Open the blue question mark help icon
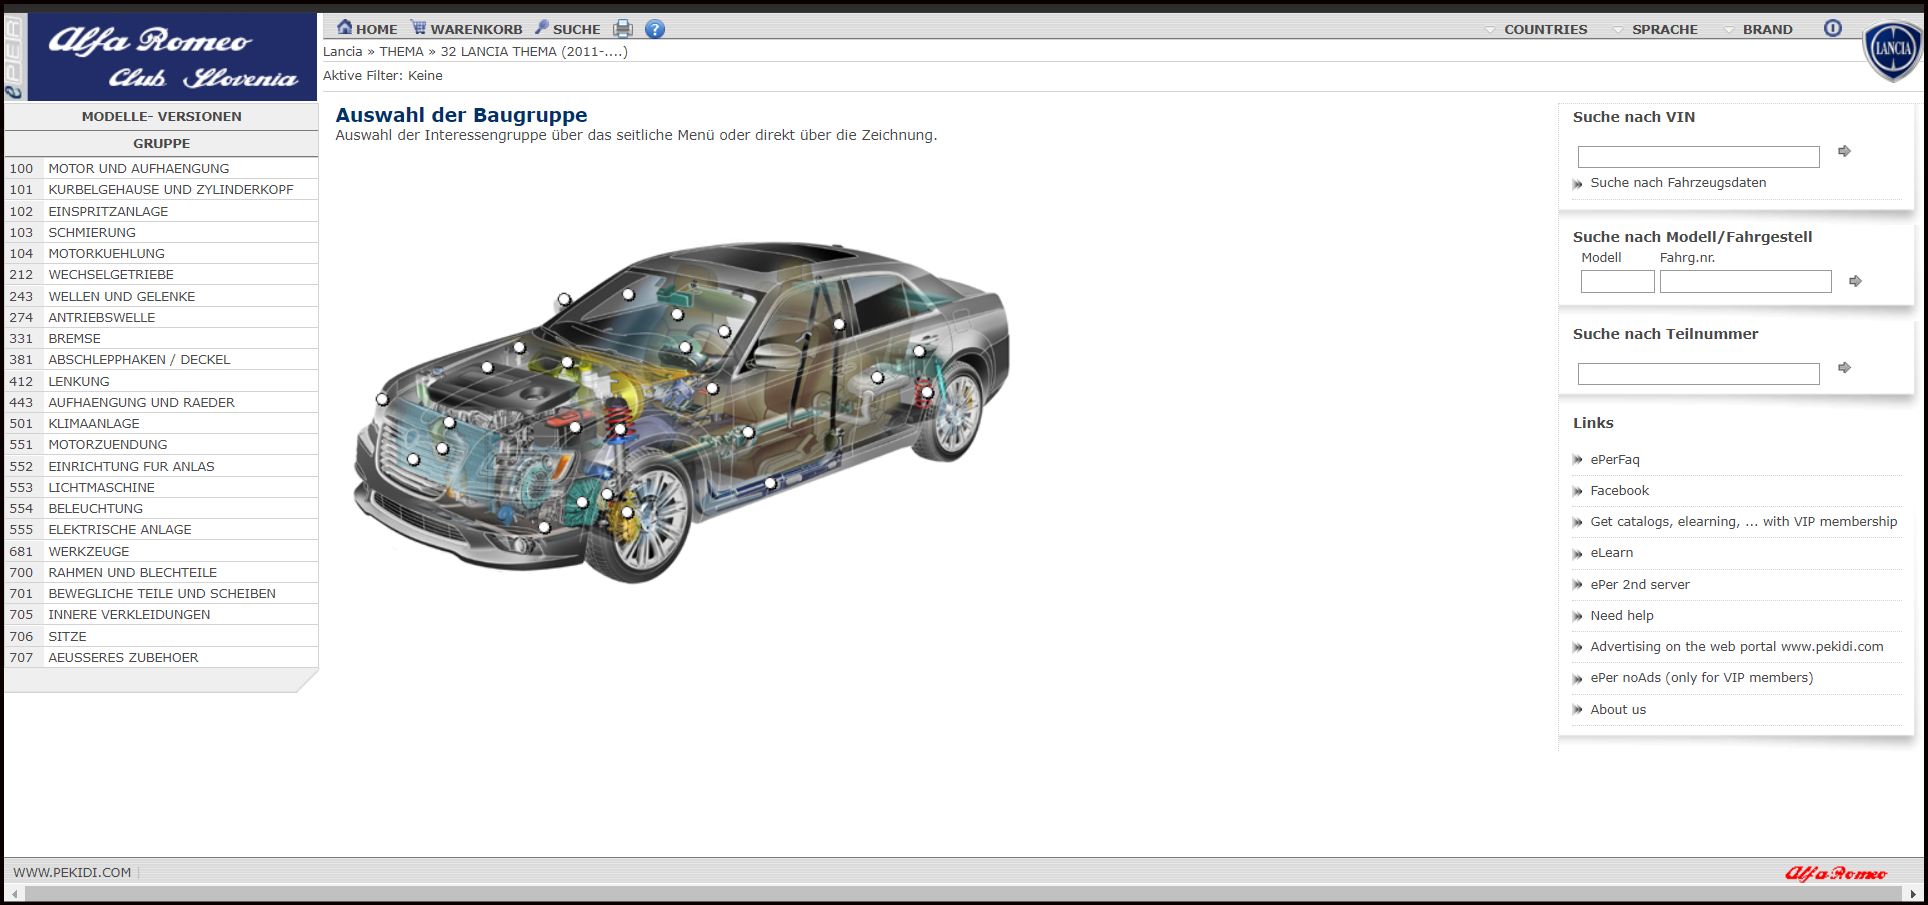The image size is (1928, 905). (655, 29)
